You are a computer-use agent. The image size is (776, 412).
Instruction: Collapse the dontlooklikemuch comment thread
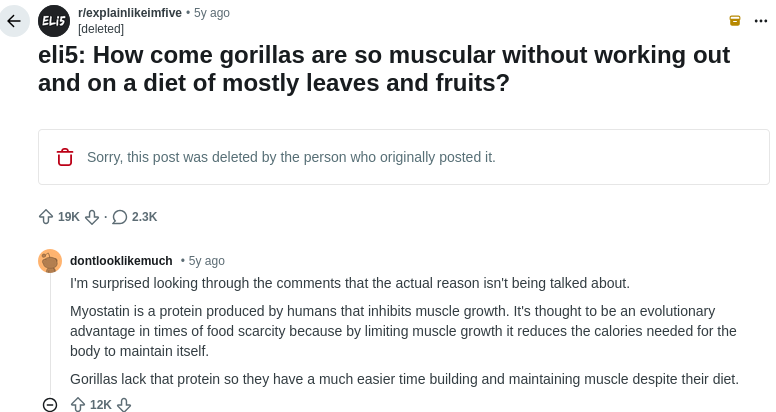pos(50,404)
